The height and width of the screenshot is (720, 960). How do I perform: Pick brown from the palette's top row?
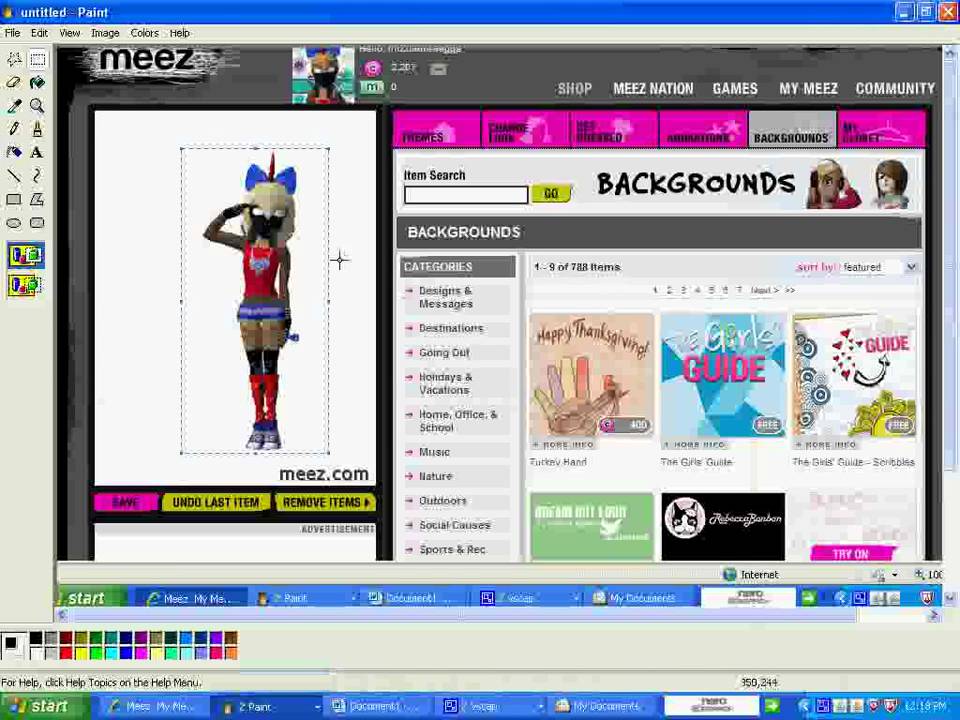[x=231, y=639]
